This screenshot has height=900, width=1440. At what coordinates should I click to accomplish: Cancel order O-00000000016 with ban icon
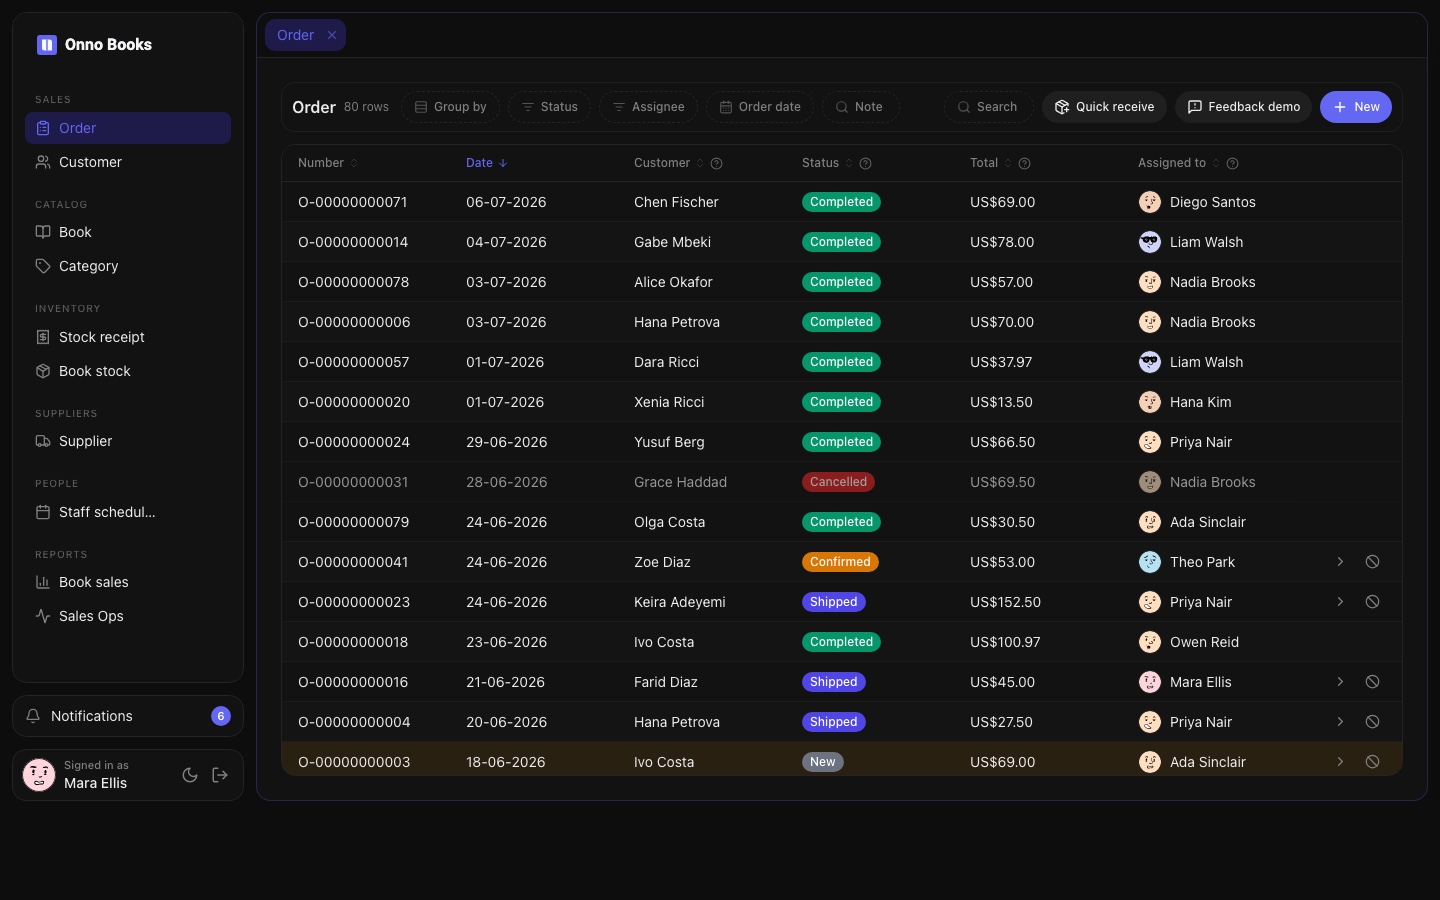coord(1372,682)
